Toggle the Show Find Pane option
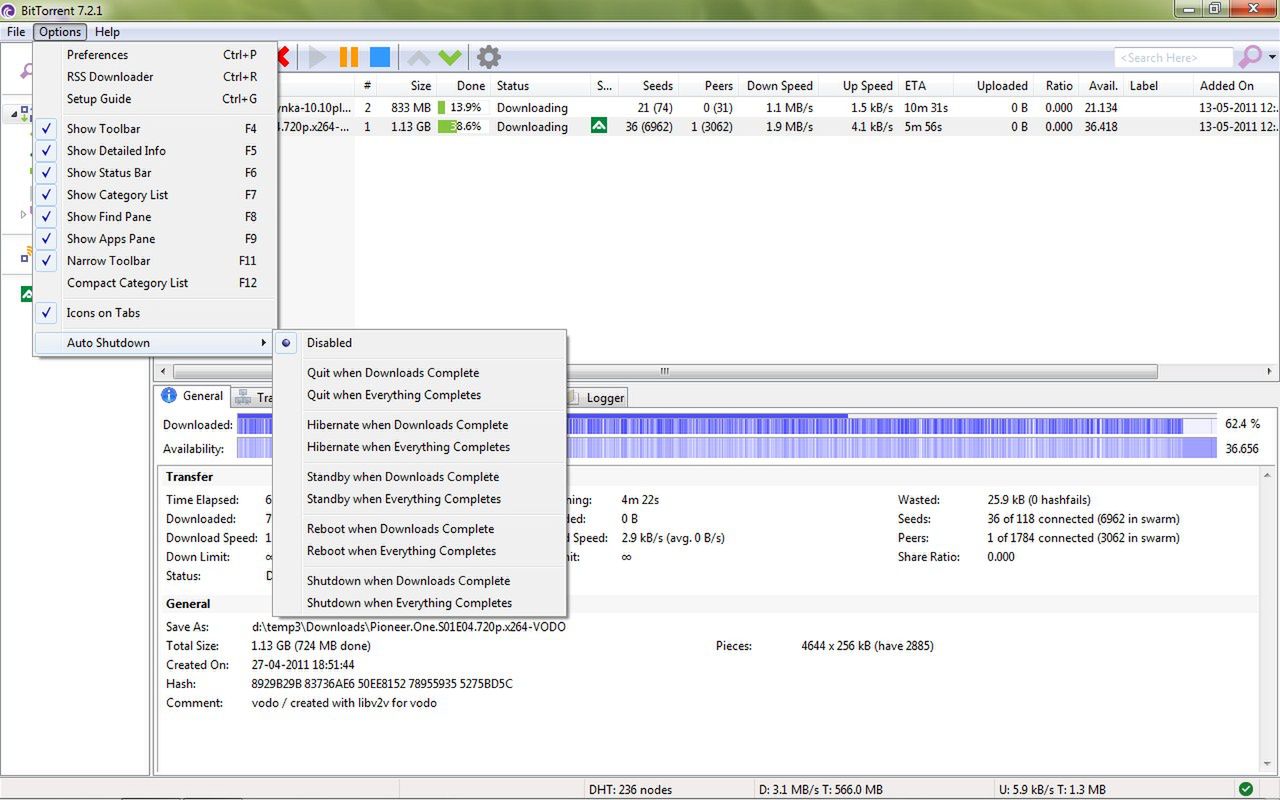Viewport: 1280px width, 800px height. (155, 216)
